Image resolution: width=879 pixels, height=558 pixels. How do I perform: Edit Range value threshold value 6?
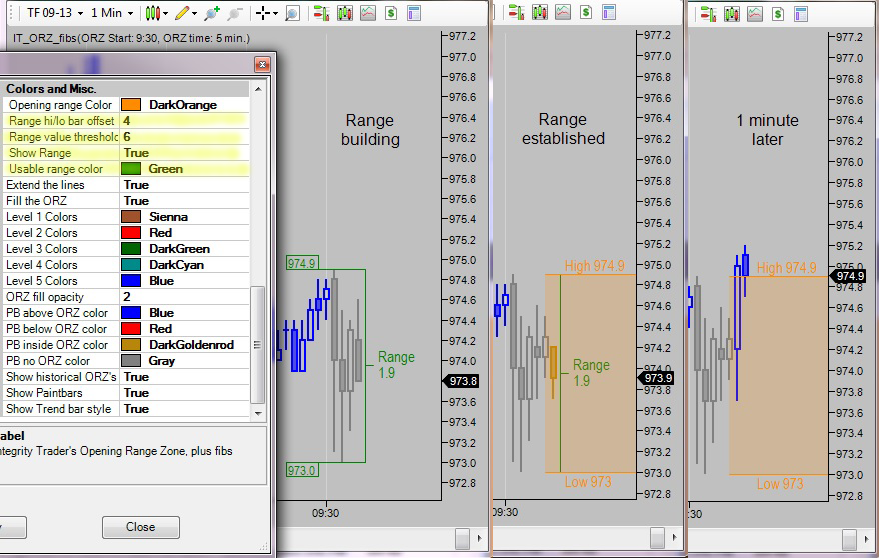[x=184, y=137]
